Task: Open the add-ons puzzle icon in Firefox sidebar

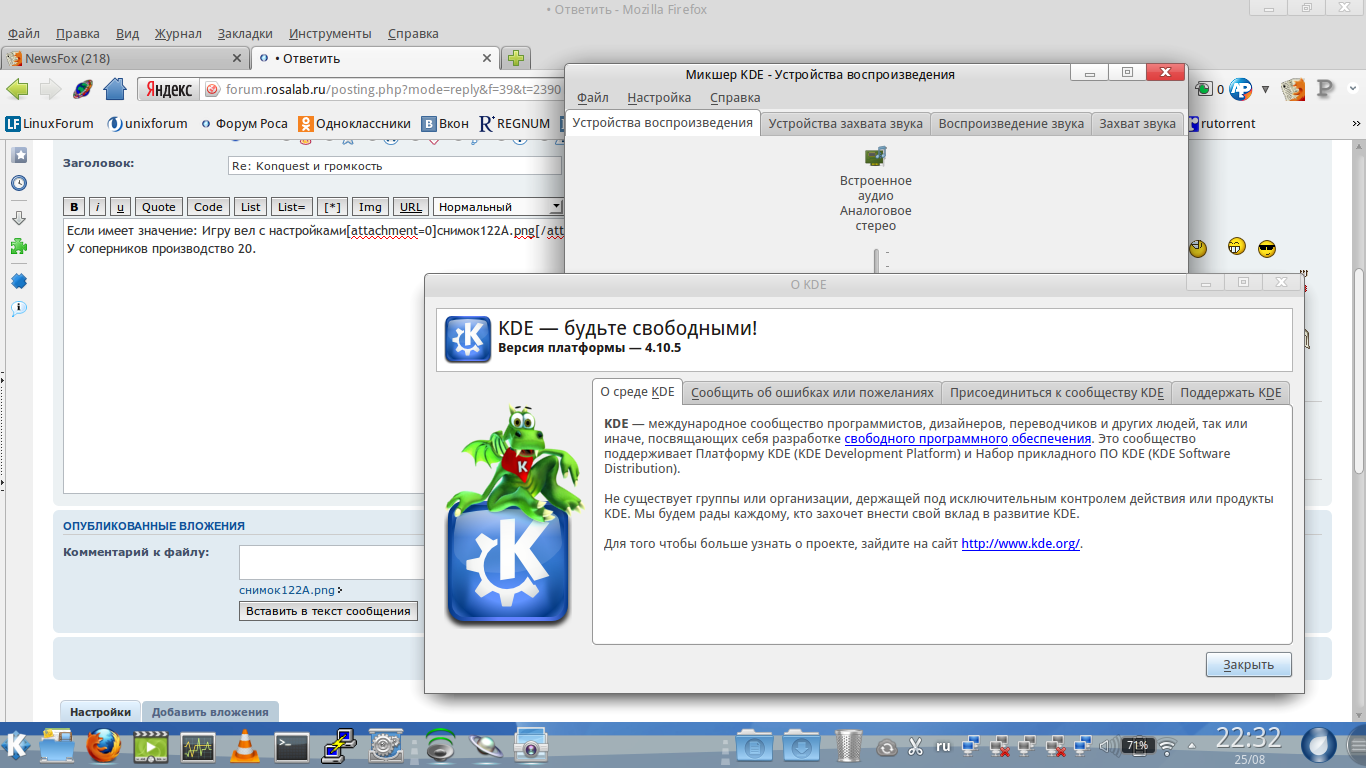Action: click(x=19, y=246)
